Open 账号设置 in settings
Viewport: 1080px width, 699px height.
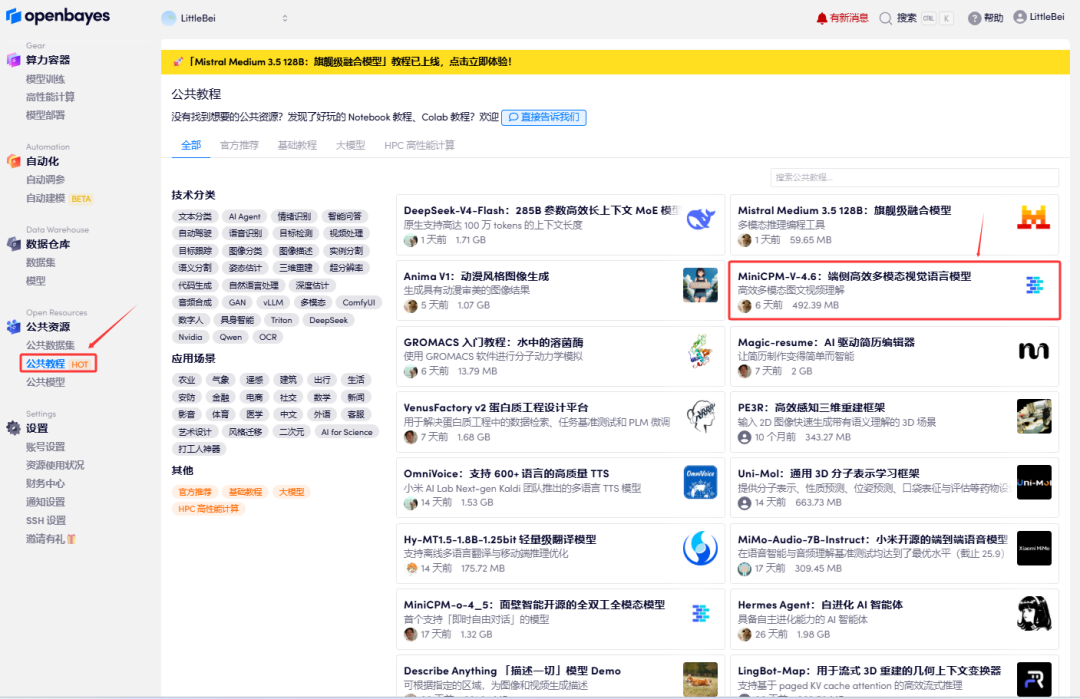(45, 446)
